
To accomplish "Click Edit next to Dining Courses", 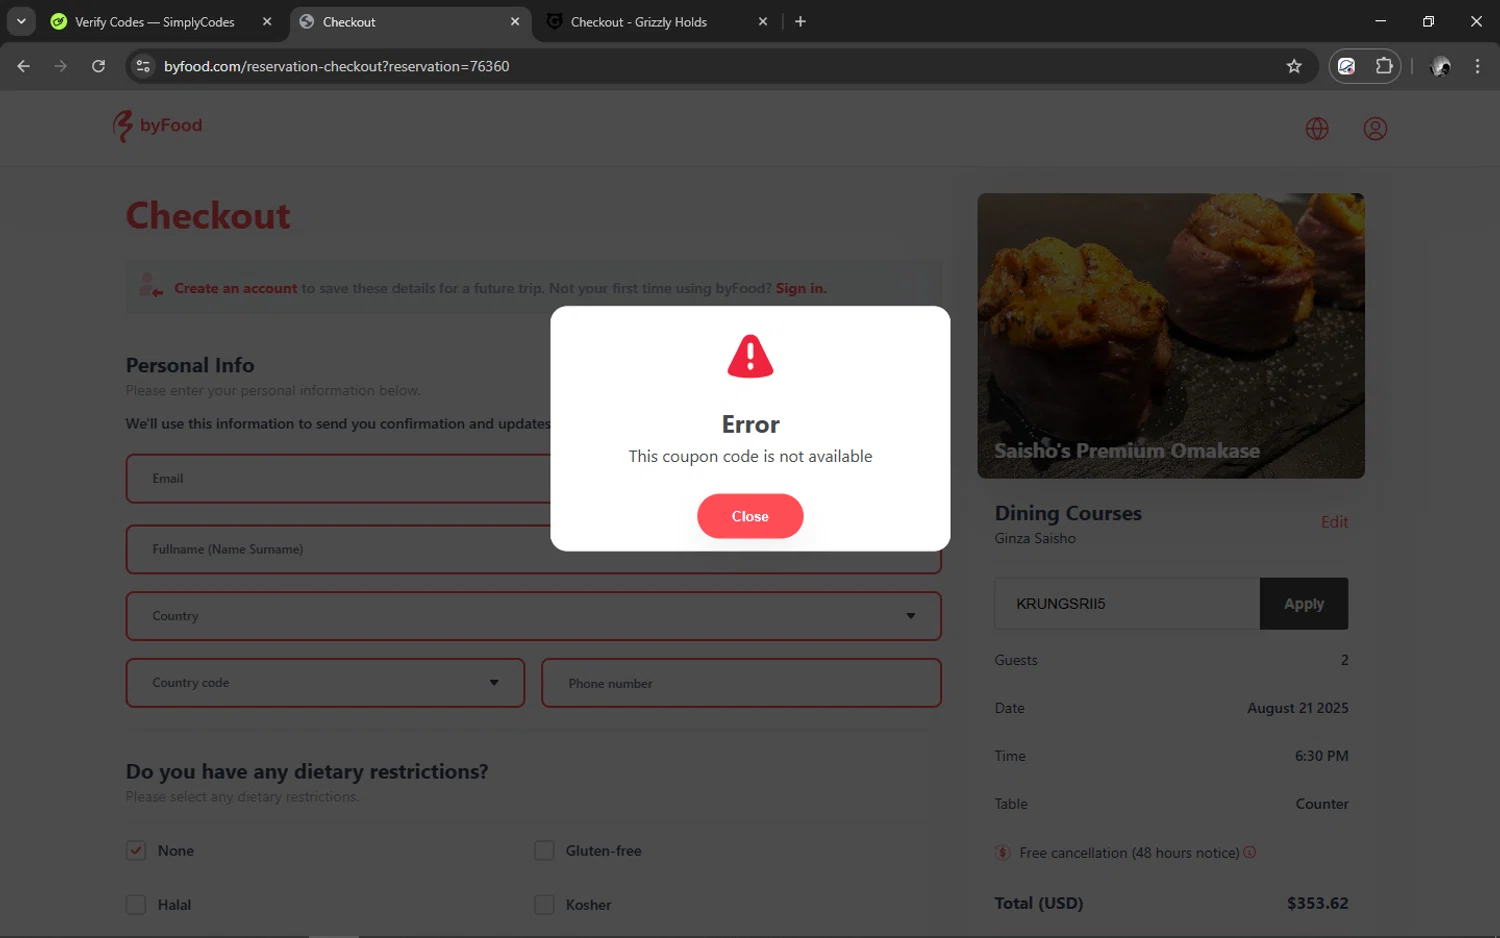I will [1334, 522].
